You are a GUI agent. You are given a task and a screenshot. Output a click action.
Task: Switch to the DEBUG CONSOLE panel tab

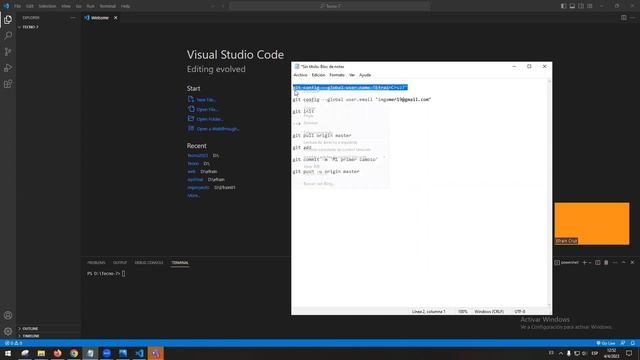[x=149, y=262]
